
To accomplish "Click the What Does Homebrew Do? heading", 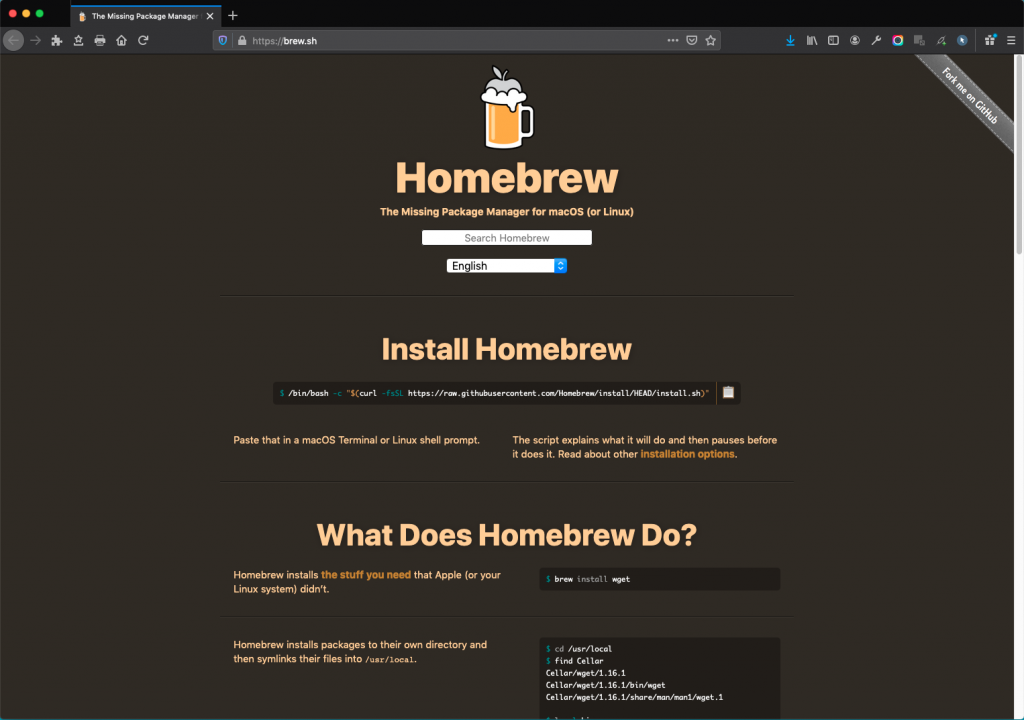I will coord(507,535).
